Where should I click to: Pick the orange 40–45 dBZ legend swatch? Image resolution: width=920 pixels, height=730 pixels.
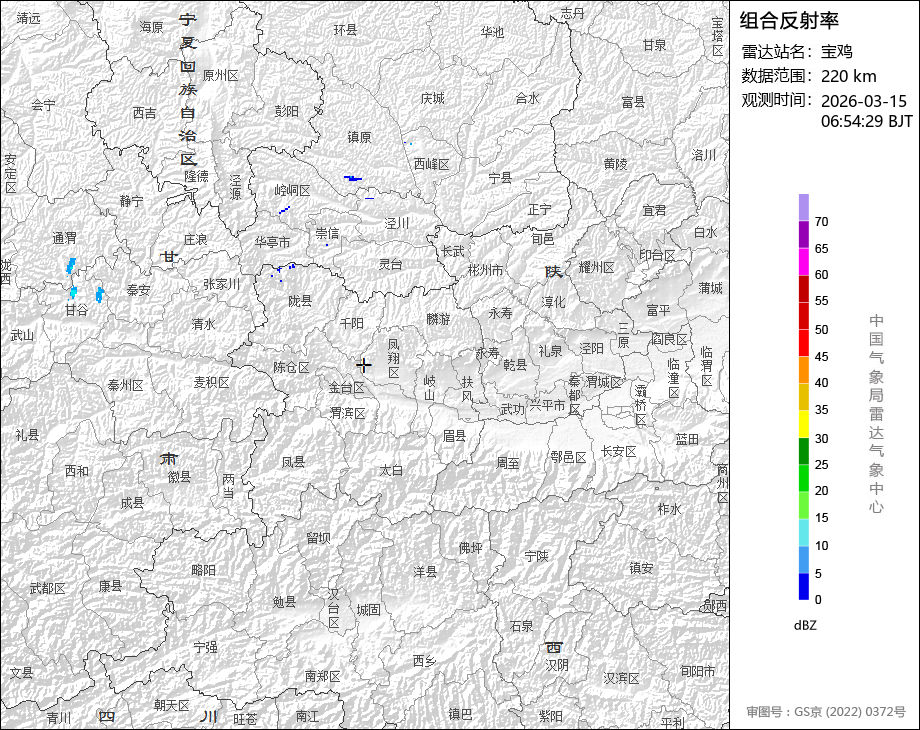[x=804, y=370]
